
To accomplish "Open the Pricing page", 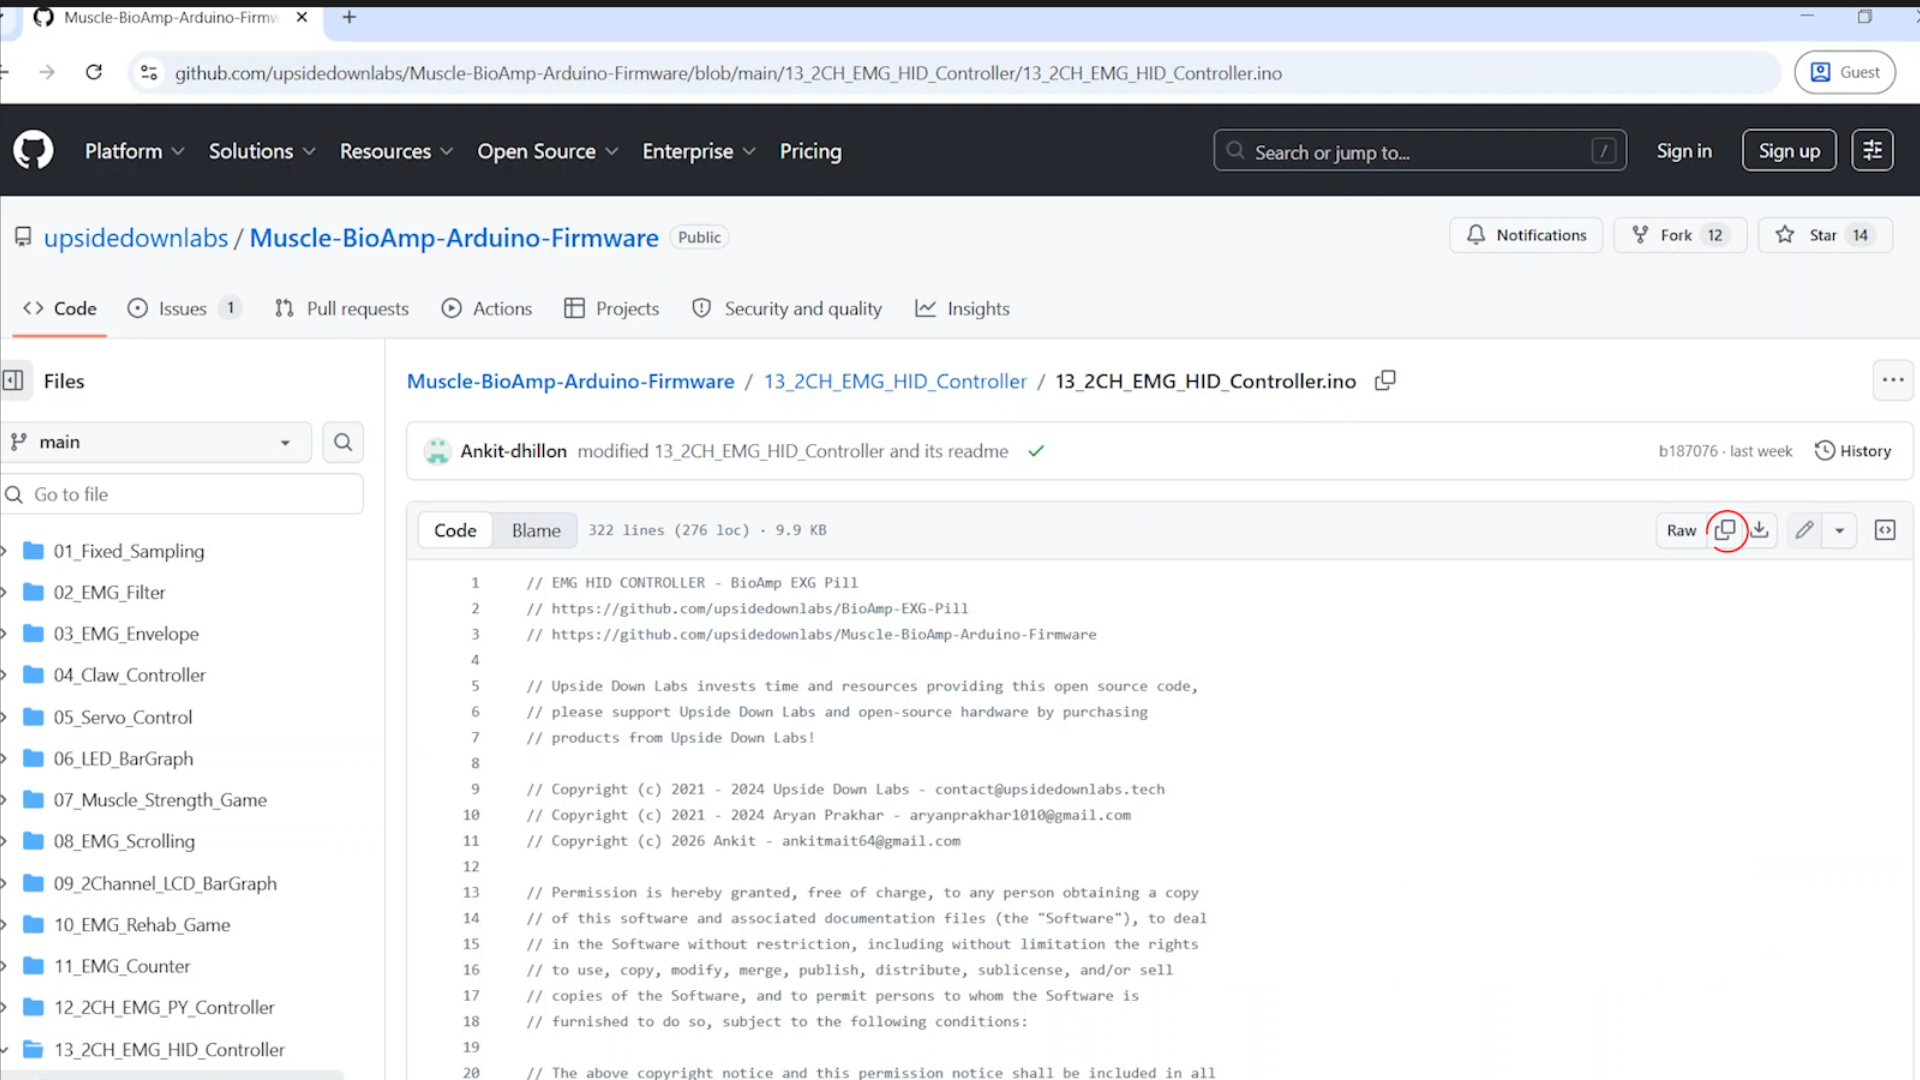I will pos(810,151).
